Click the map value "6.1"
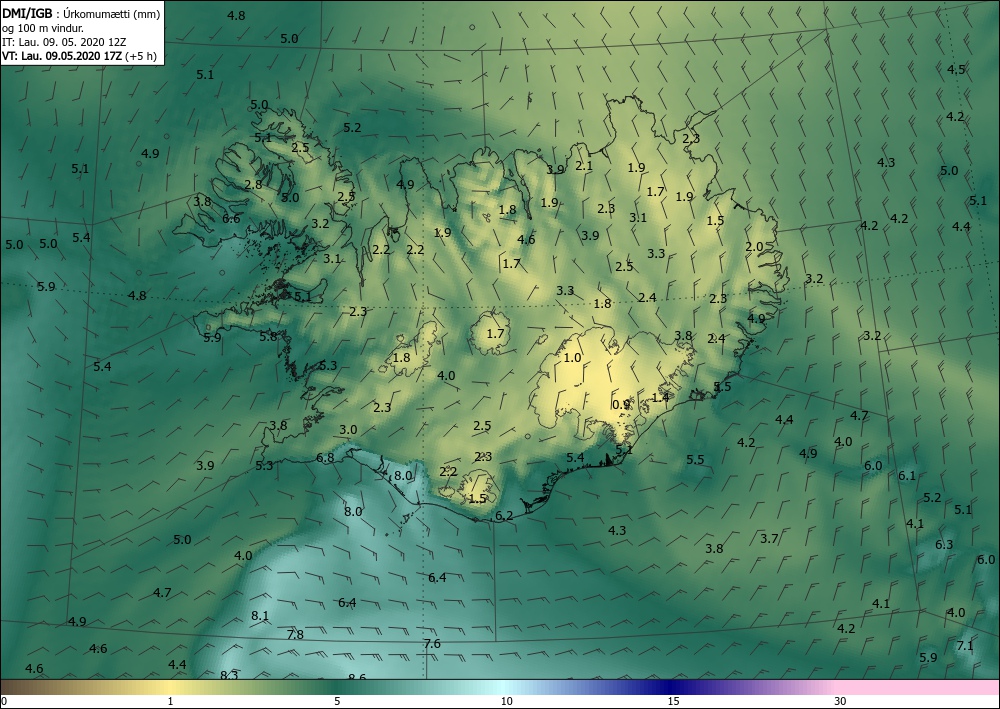1000x709 pixels. (x=907, y=476)
